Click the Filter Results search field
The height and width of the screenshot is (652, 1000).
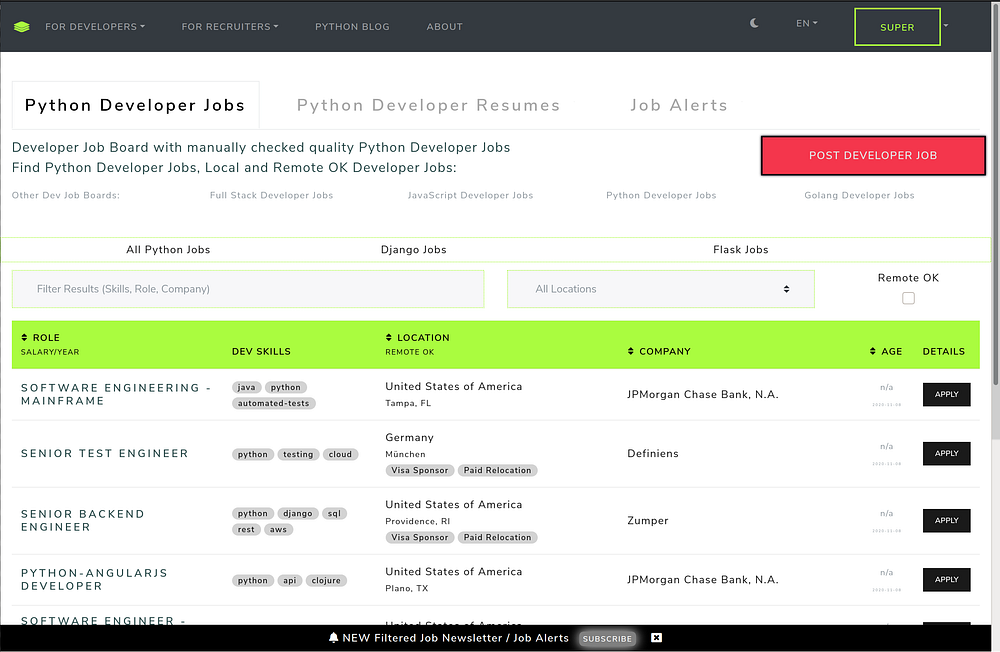coord(248,289)
